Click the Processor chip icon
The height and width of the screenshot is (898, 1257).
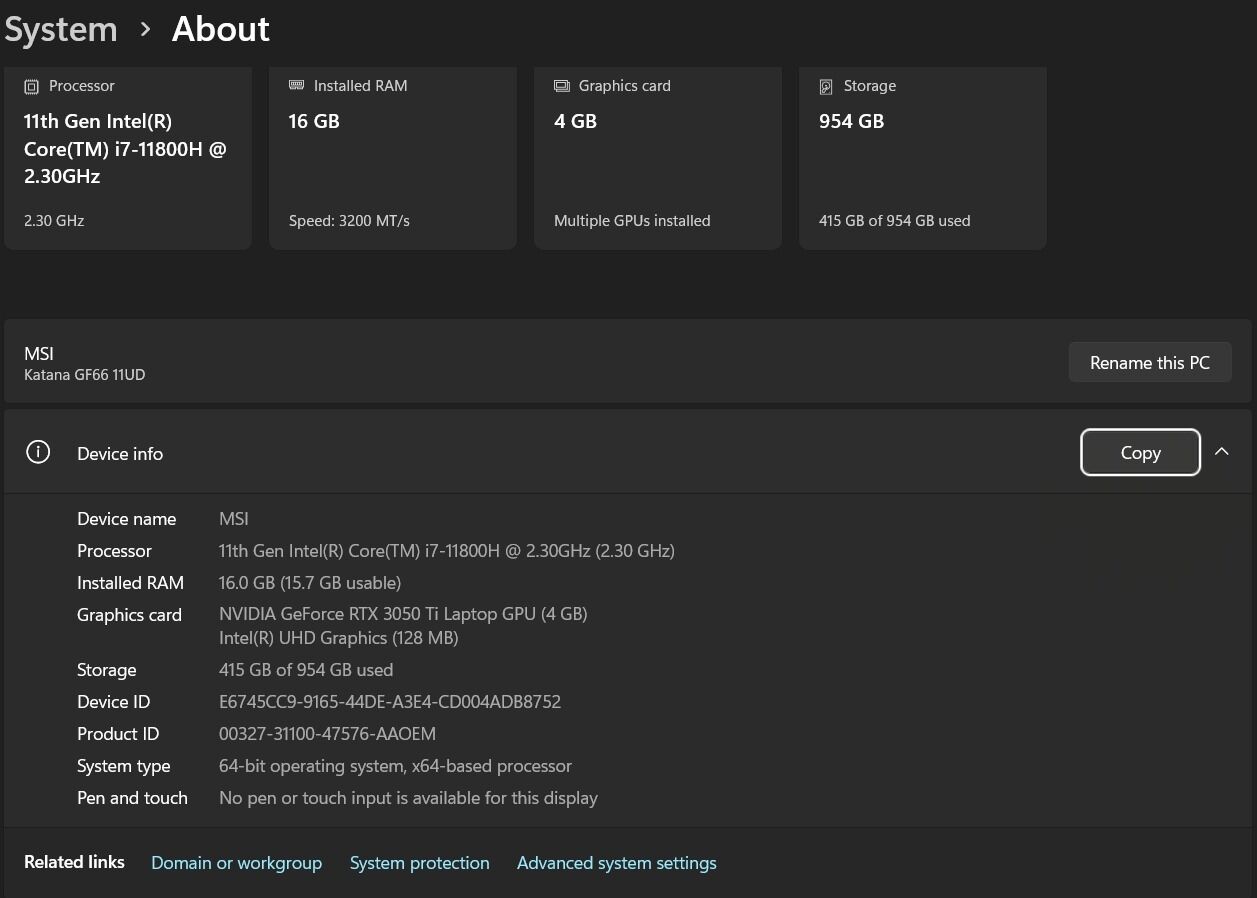(x=31, y=86)
